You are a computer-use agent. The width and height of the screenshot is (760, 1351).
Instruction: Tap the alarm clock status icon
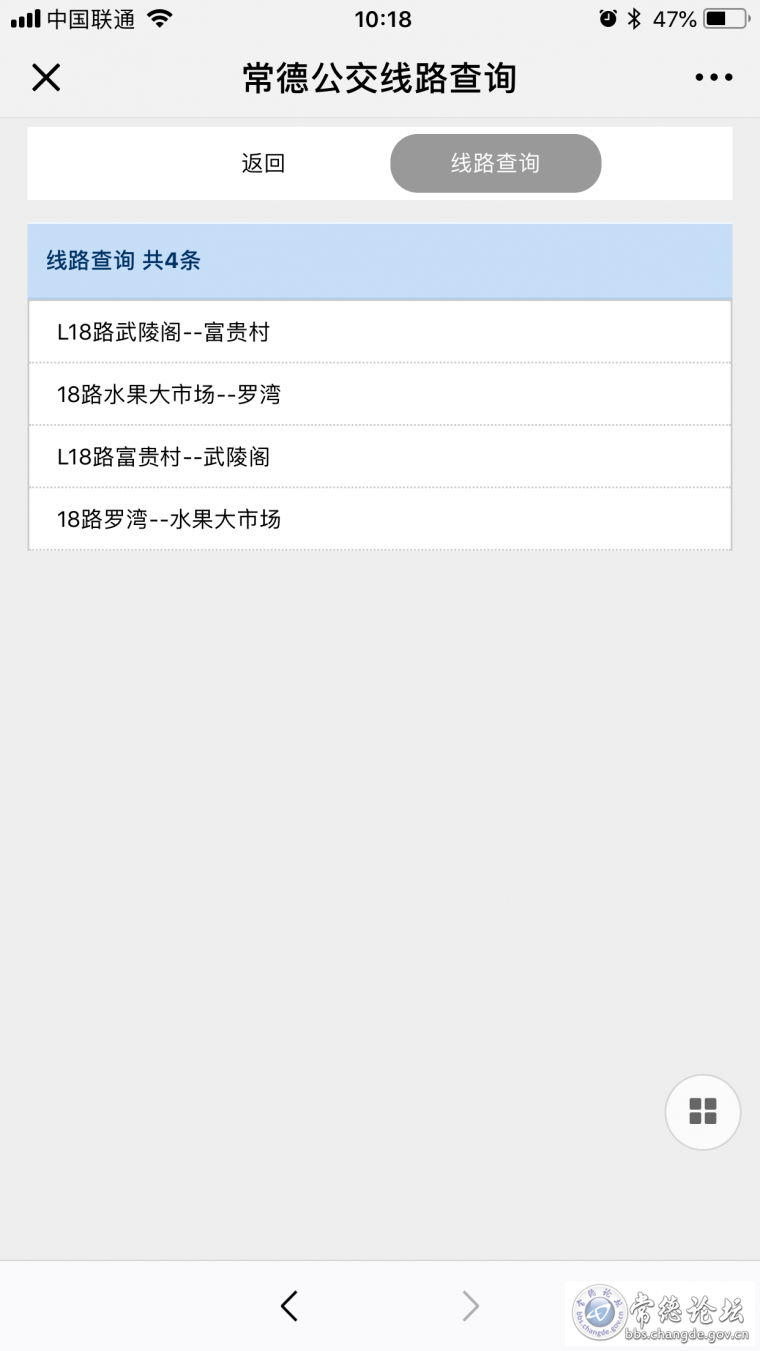point(608,18)
